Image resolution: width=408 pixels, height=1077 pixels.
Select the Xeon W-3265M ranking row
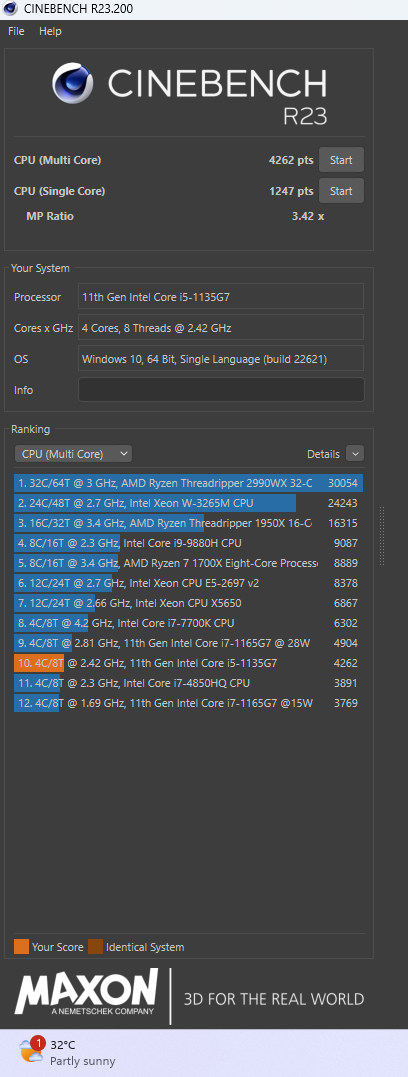point(188,503)
